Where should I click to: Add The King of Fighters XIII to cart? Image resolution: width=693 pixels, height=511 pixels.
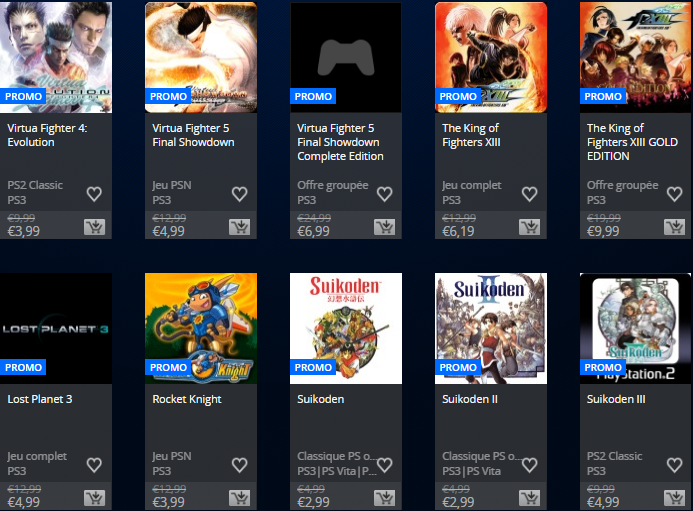[x=530, y=227]
